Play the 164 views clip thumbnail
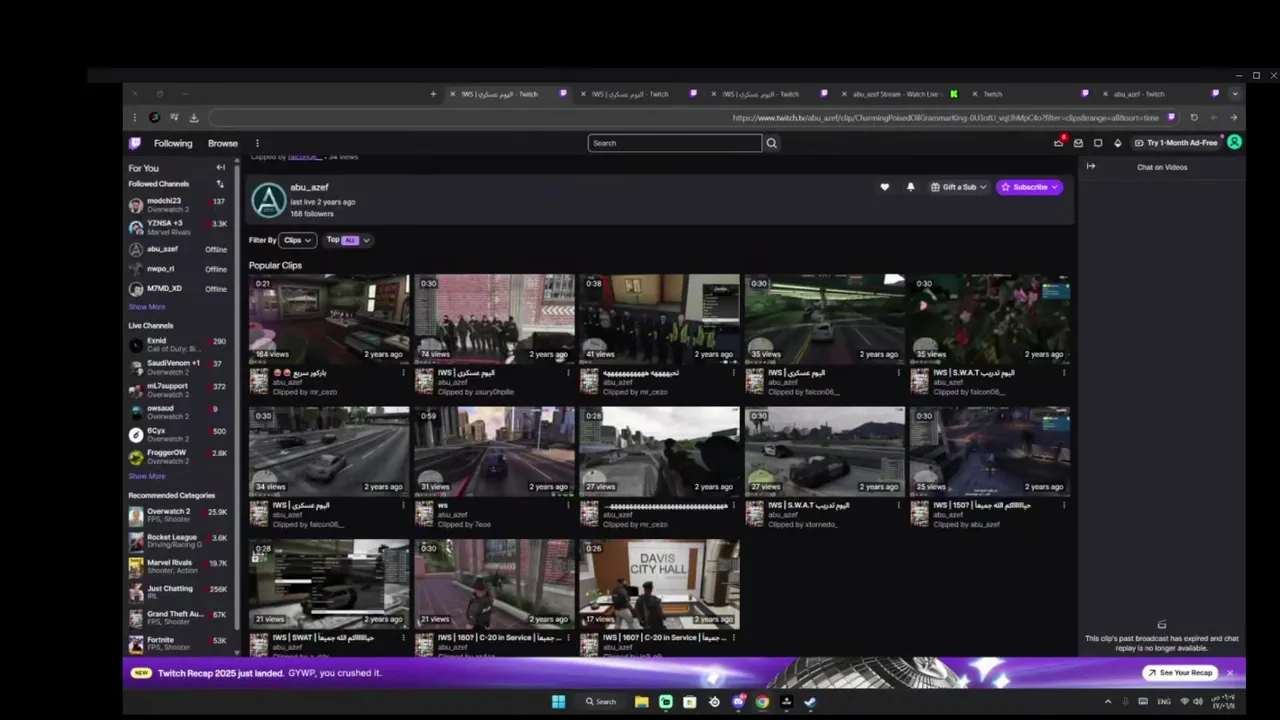Viewport: 1280px width, 720px height. pos(329,319)
